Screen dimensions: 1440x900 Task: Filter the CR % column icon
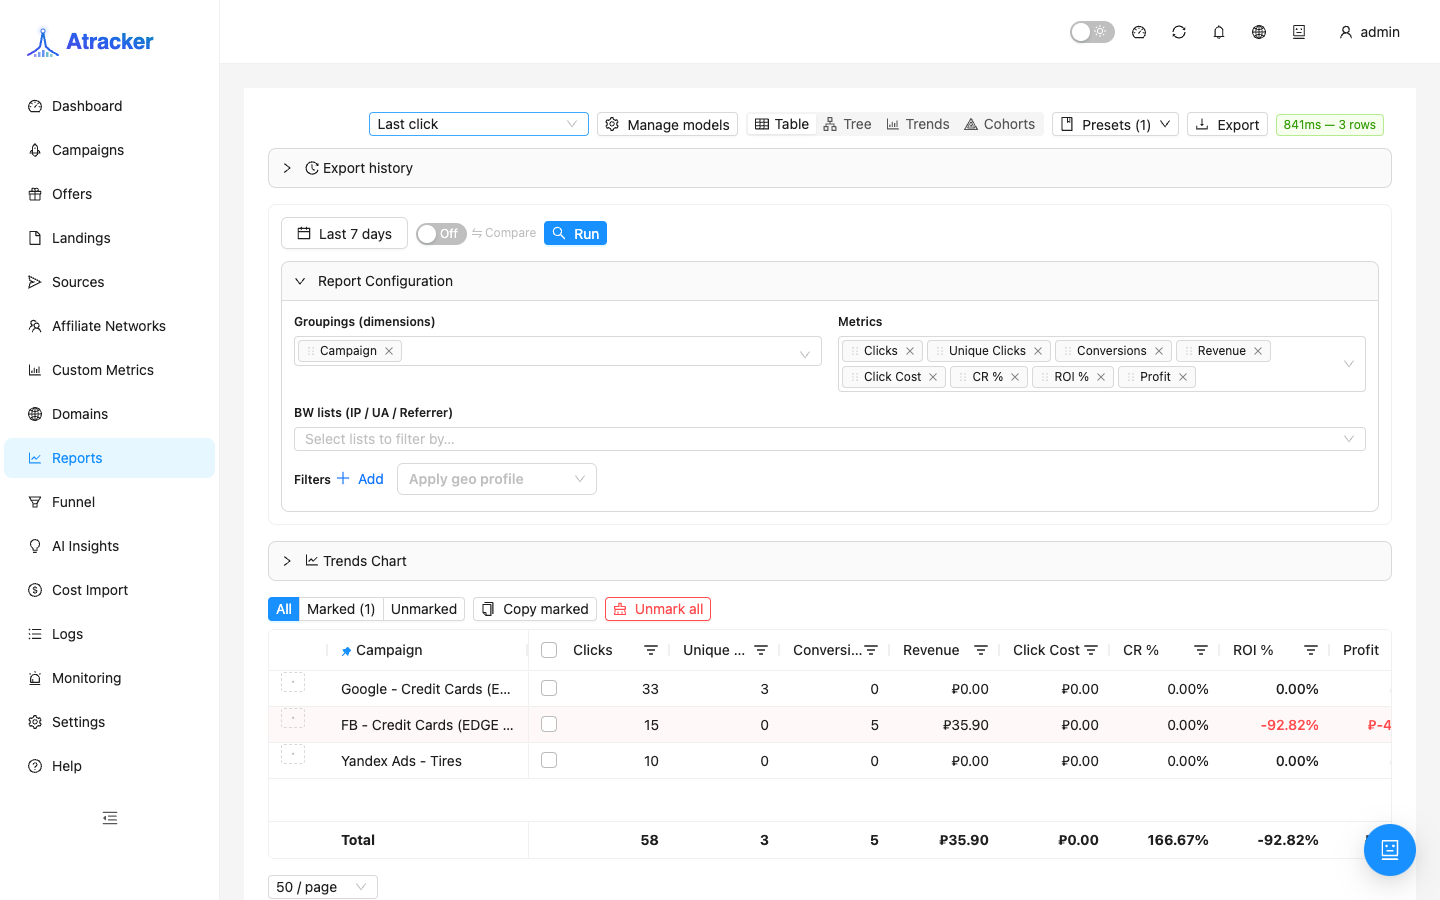tap(1201, 650)
